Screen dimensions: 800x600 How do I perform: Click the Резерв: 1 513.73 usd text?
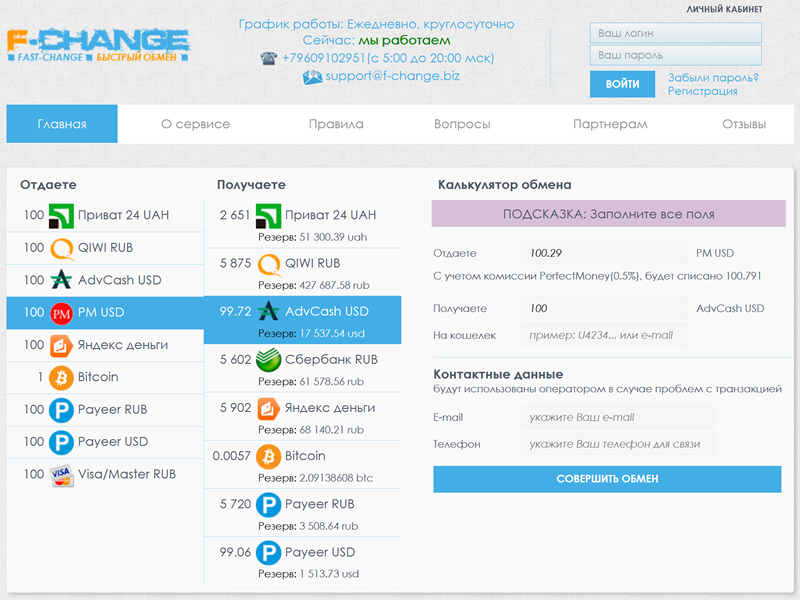308,574
